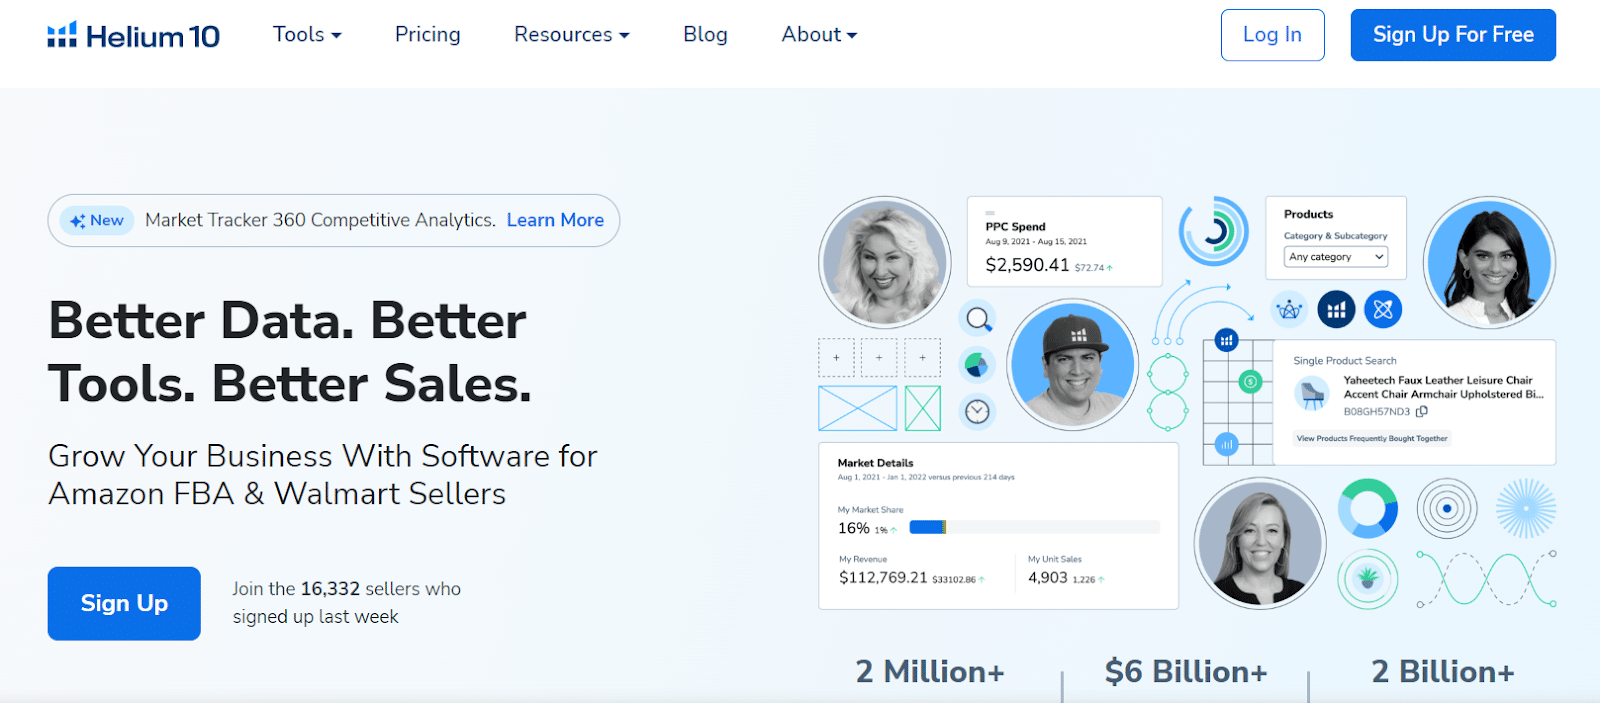Click the My Revenue value $112,769.21
1600x707 pixels.
[883, 578]
